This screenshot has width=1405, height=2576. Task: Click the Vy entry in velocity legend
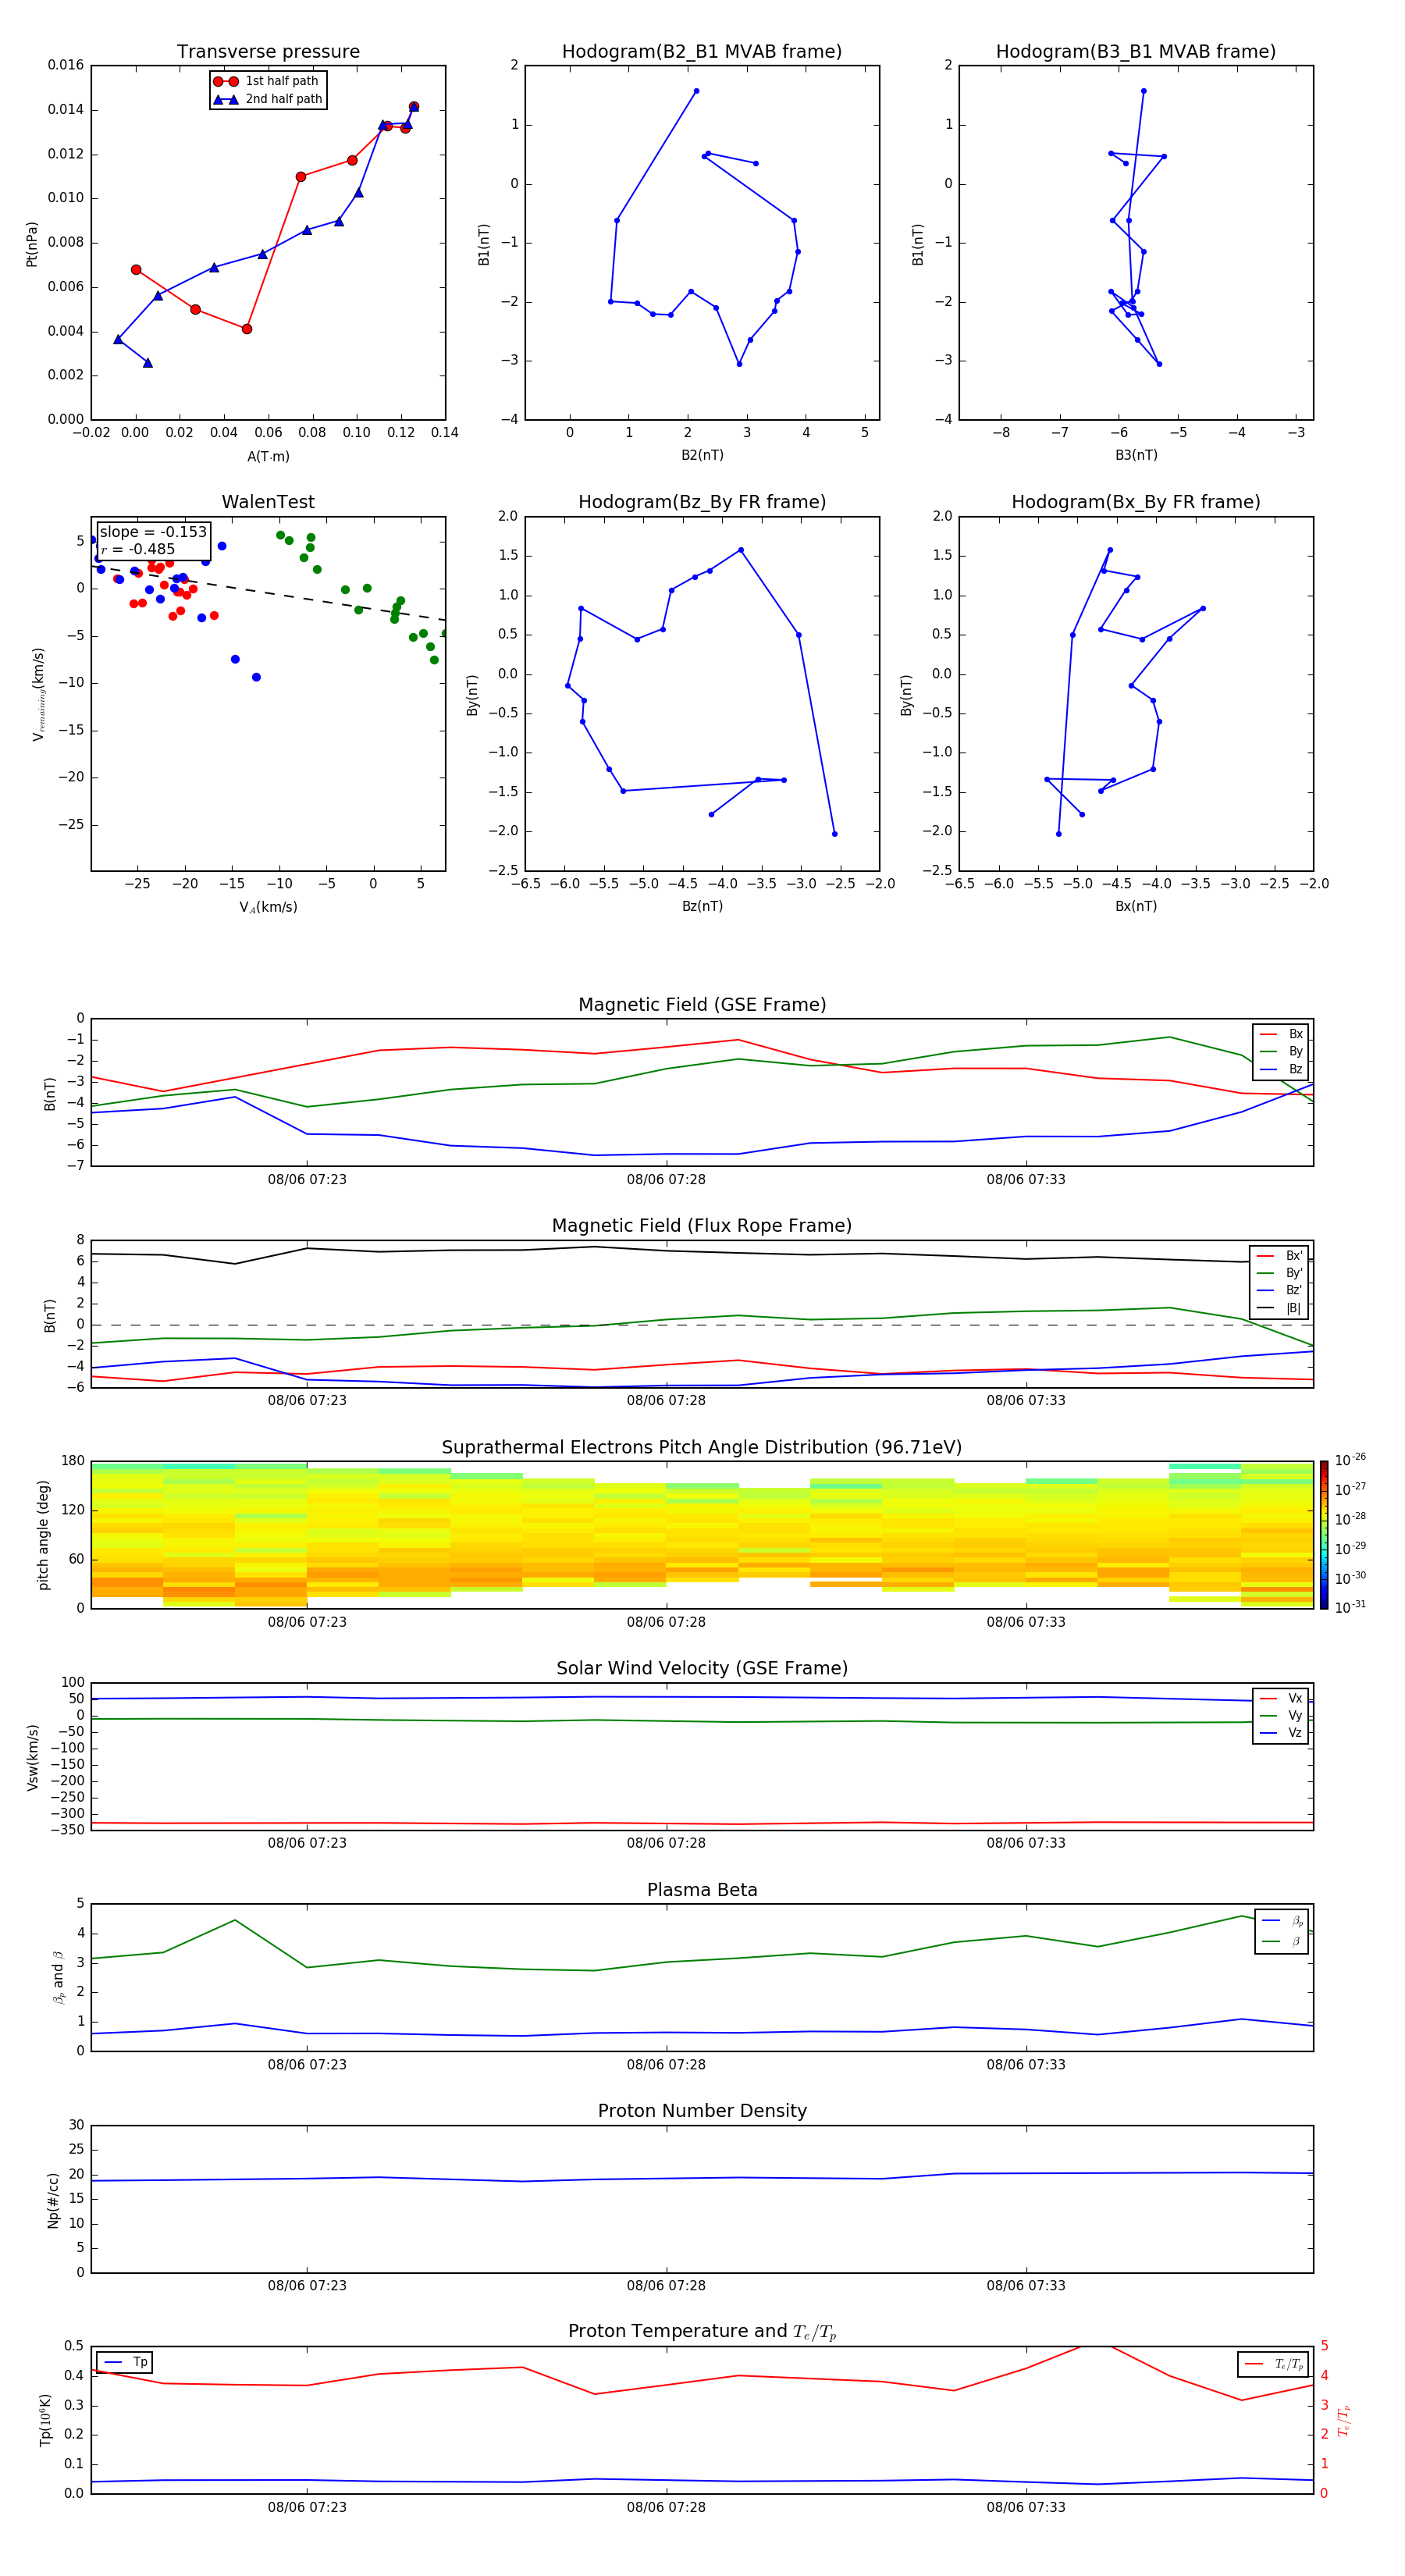(x=1281, y=1715)
